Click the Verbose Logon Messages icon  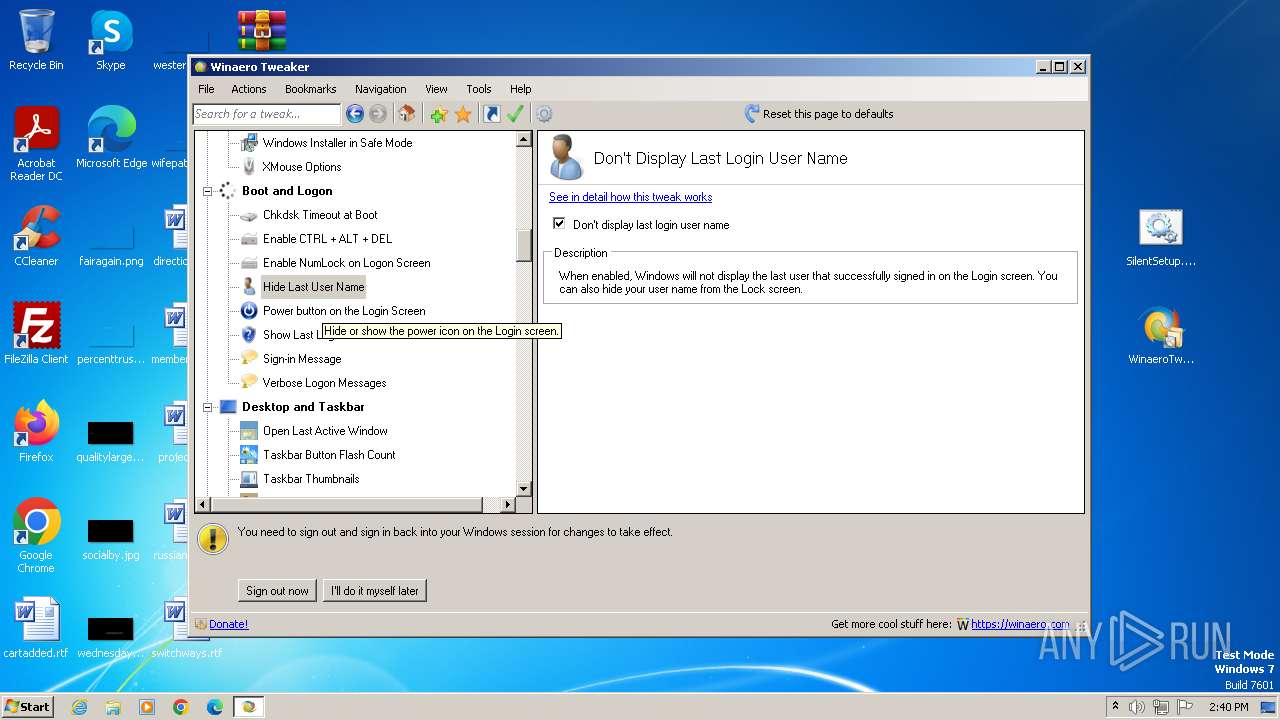[249, 383]
